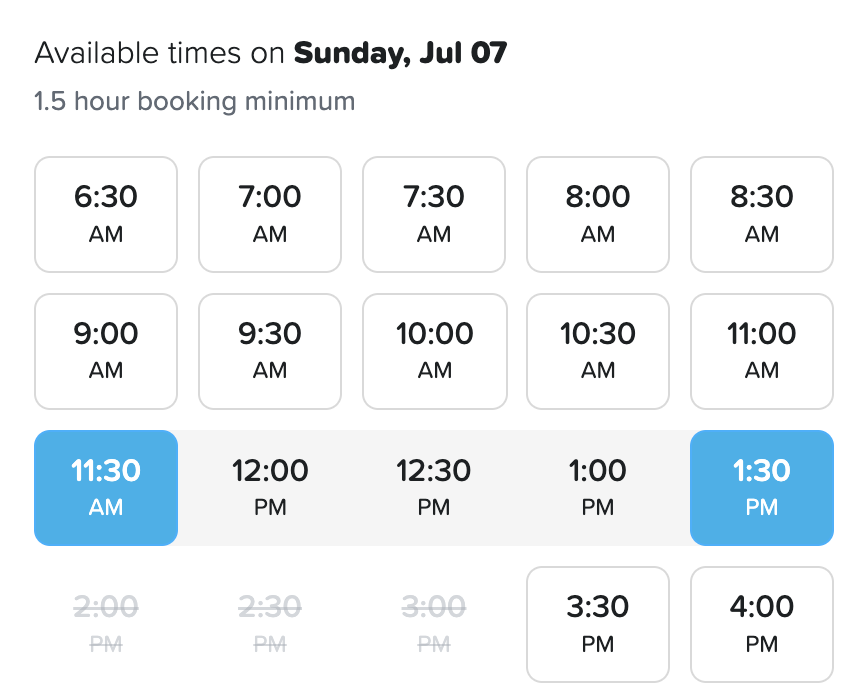
Task: Choose the 7:00 AM booking time
Action: click(270, 214)
